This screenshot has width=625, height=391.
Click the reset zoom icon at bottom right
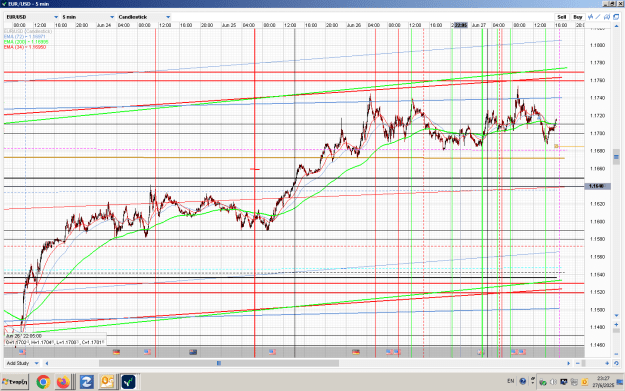(616, 363)
